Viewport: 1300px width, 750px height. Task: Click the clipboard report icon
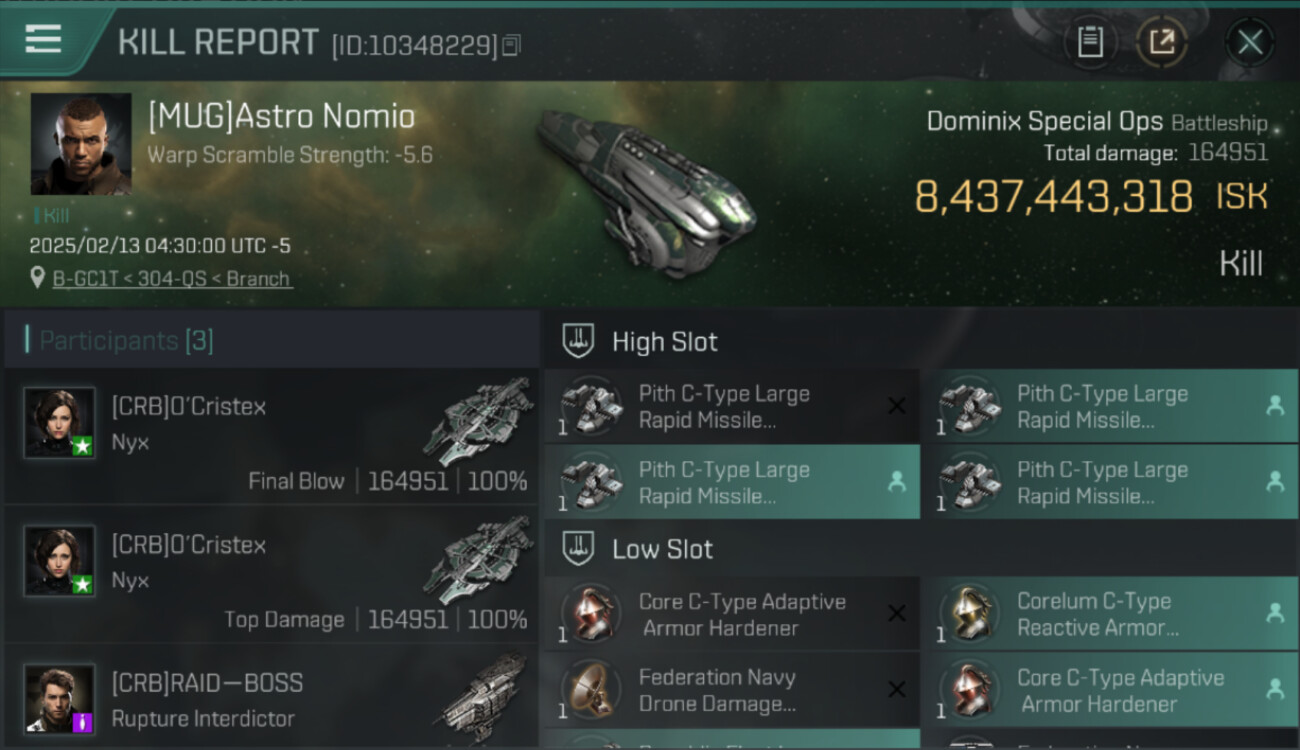coord(1090,42)
